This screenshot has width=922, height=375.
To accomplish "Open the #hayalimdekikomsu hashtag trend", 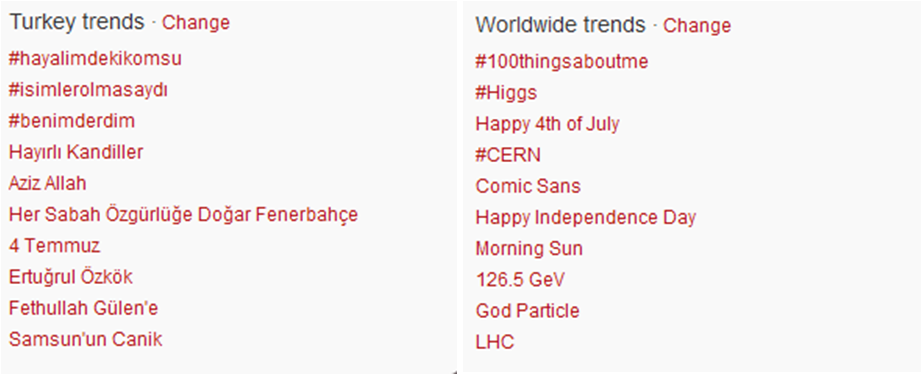I will (95, 59).
